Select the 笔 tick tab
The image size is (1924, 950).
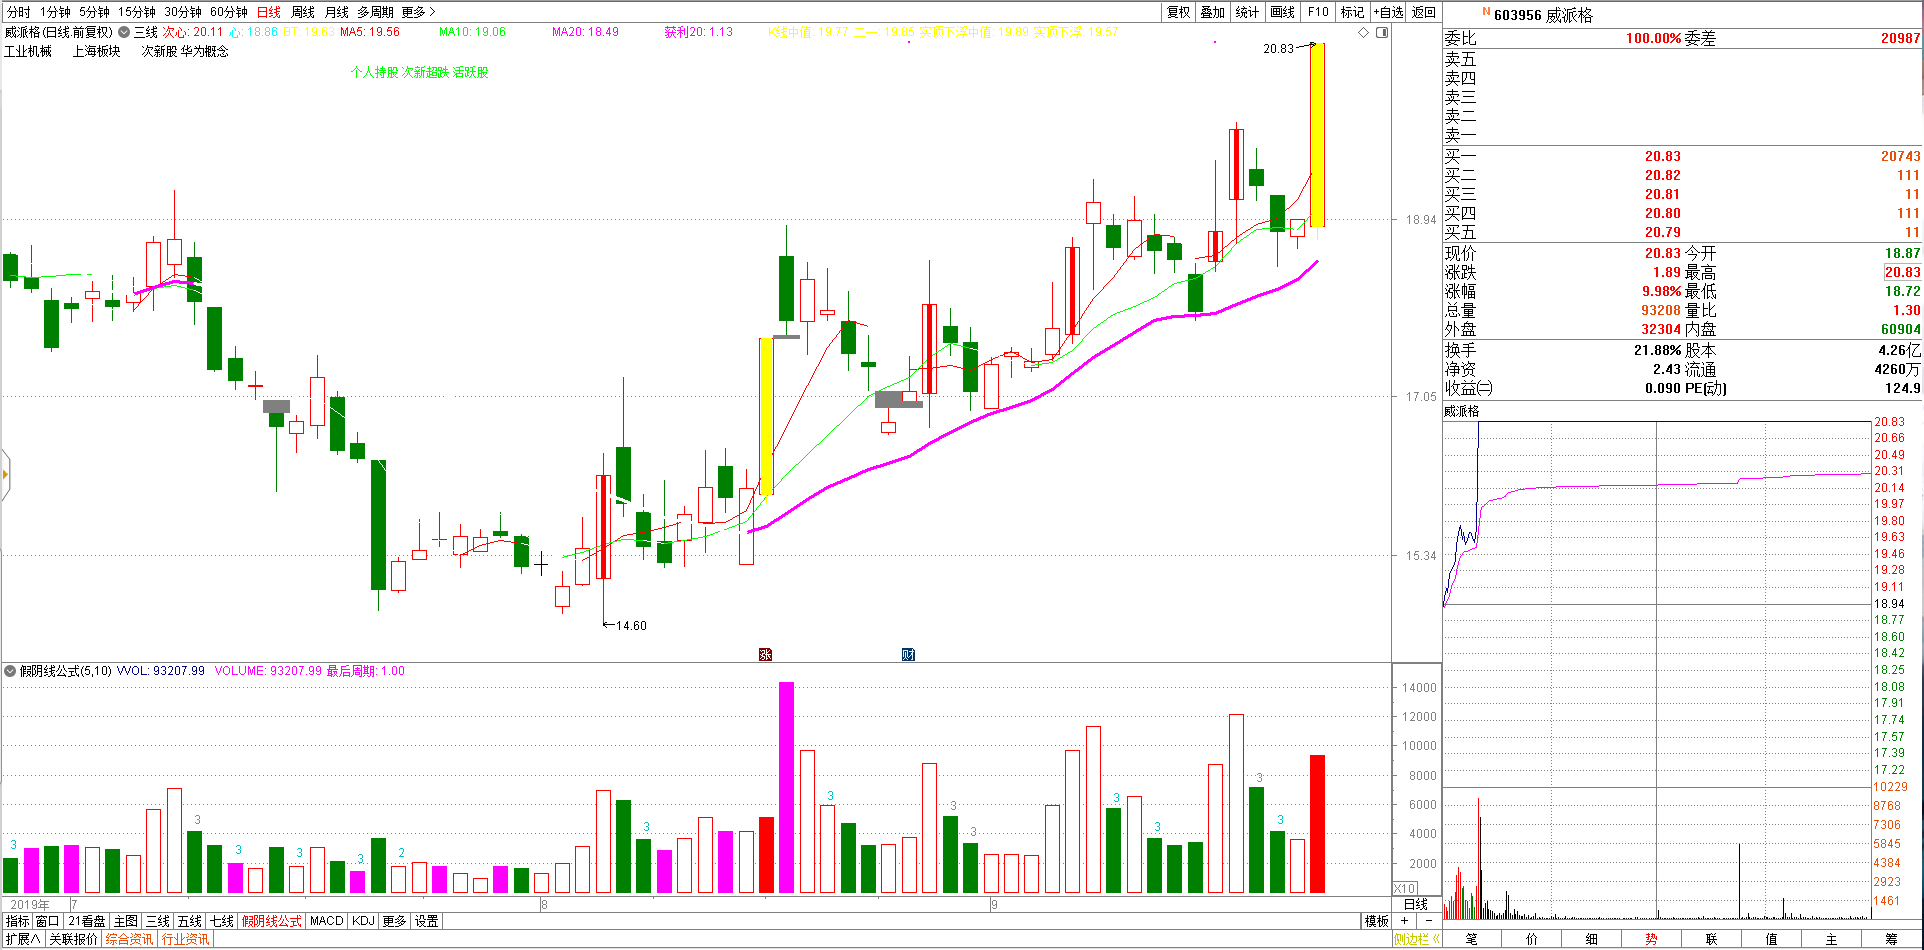pos(1472,939)
